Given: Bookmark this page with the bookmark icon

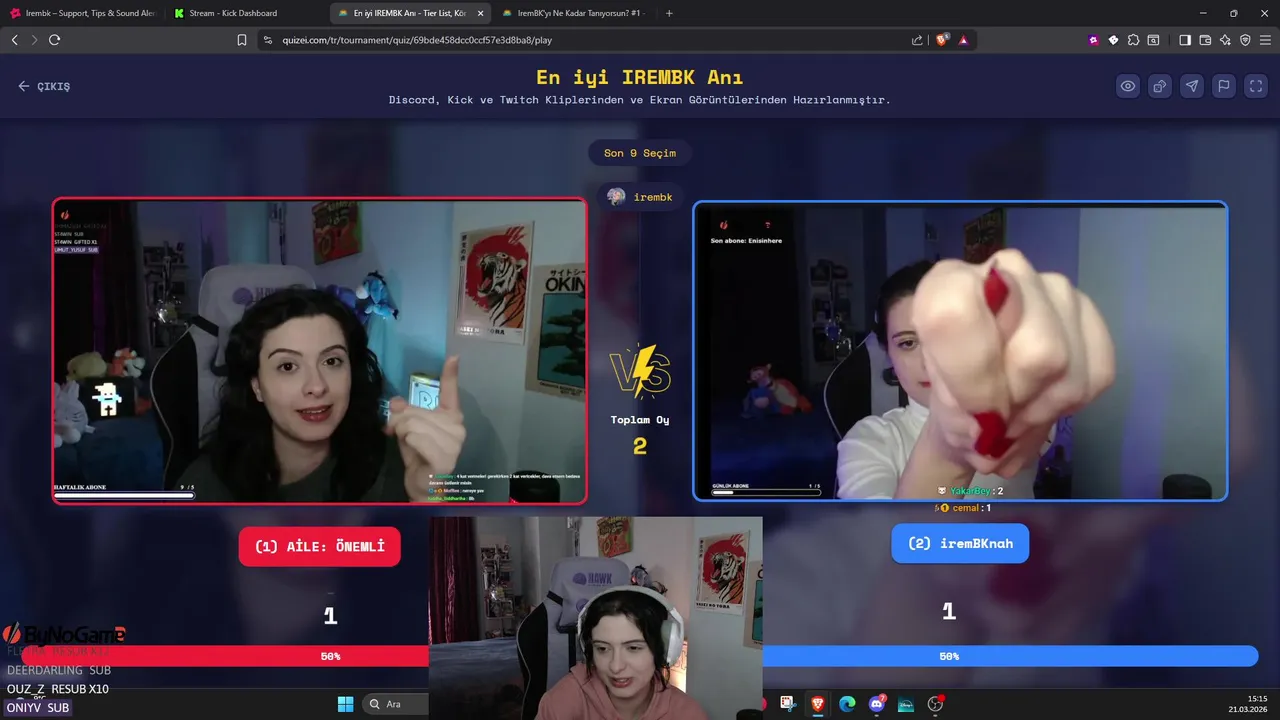Looking at the screenshot, I should pyautogui.click(x=242, y=40).
